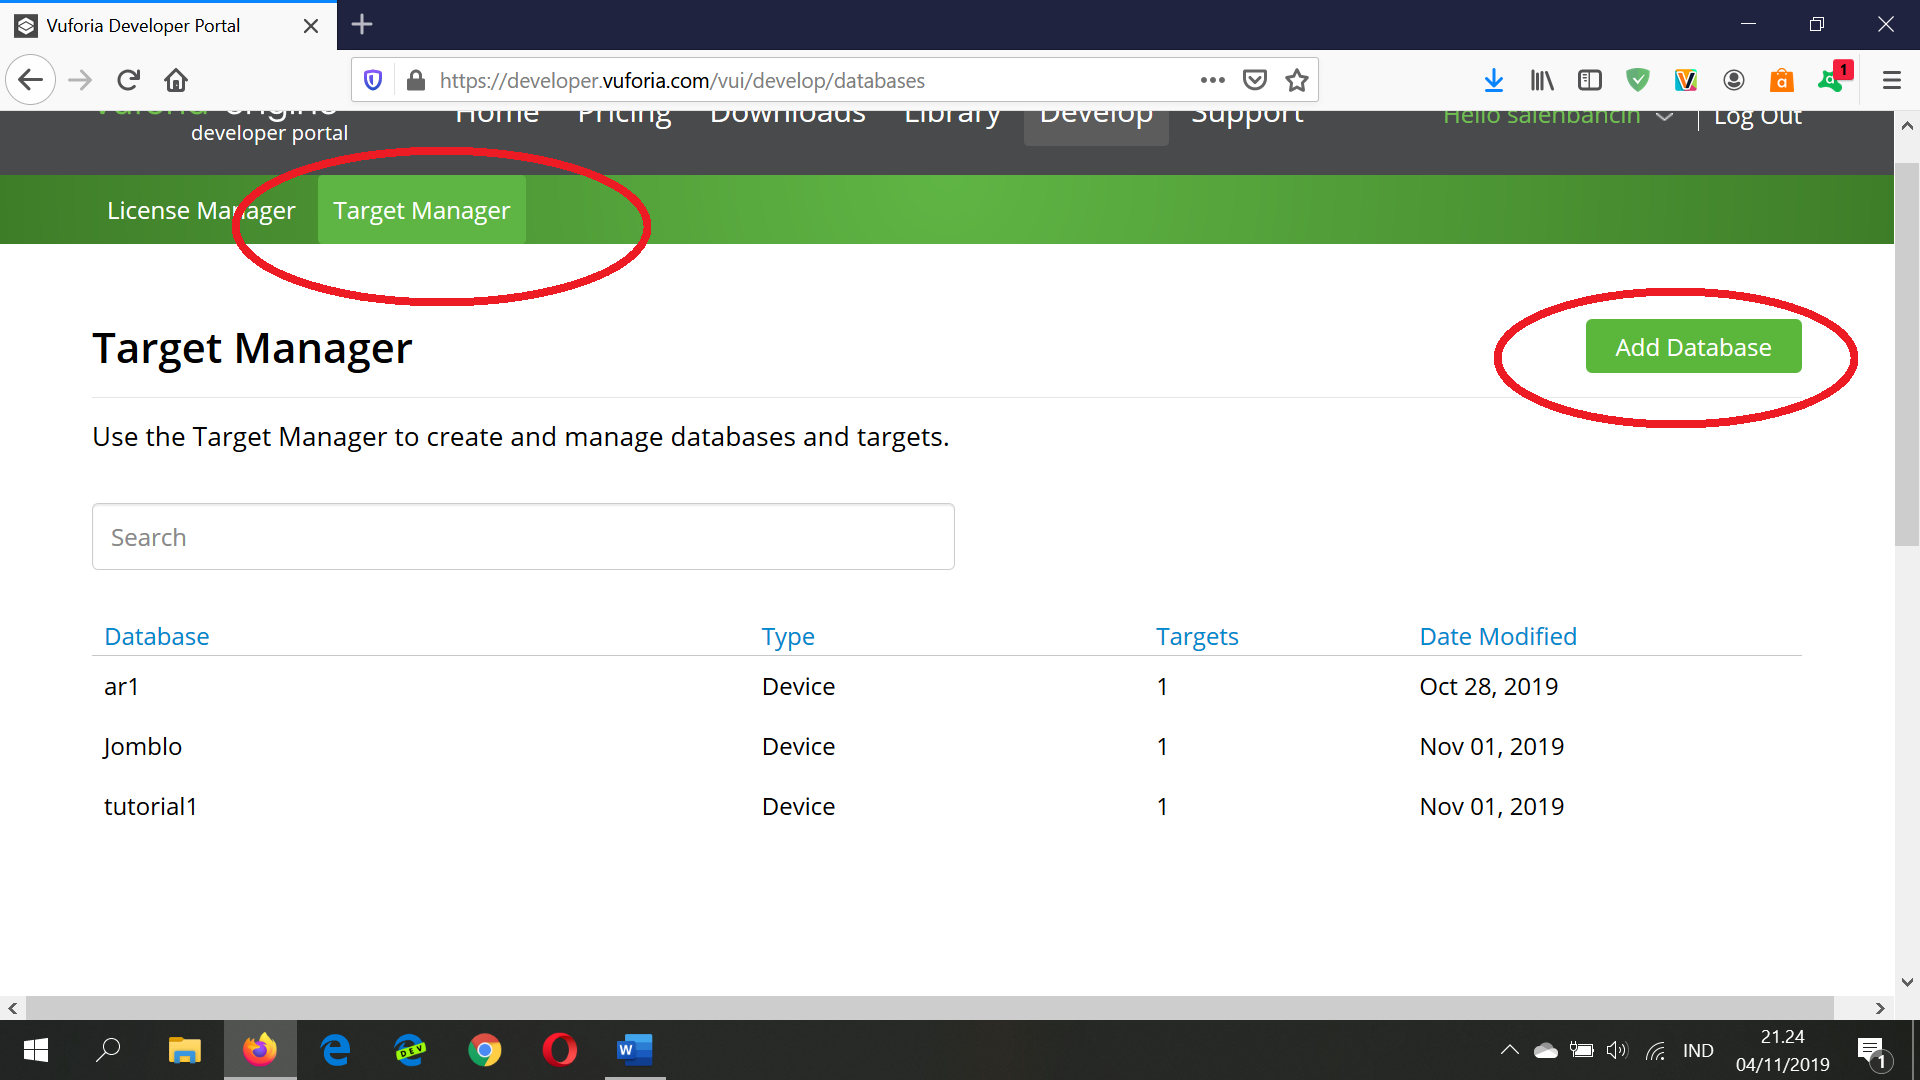1920x1080 pixels.
Task: Sort by Type column header
Action: (x=788, y=636)
